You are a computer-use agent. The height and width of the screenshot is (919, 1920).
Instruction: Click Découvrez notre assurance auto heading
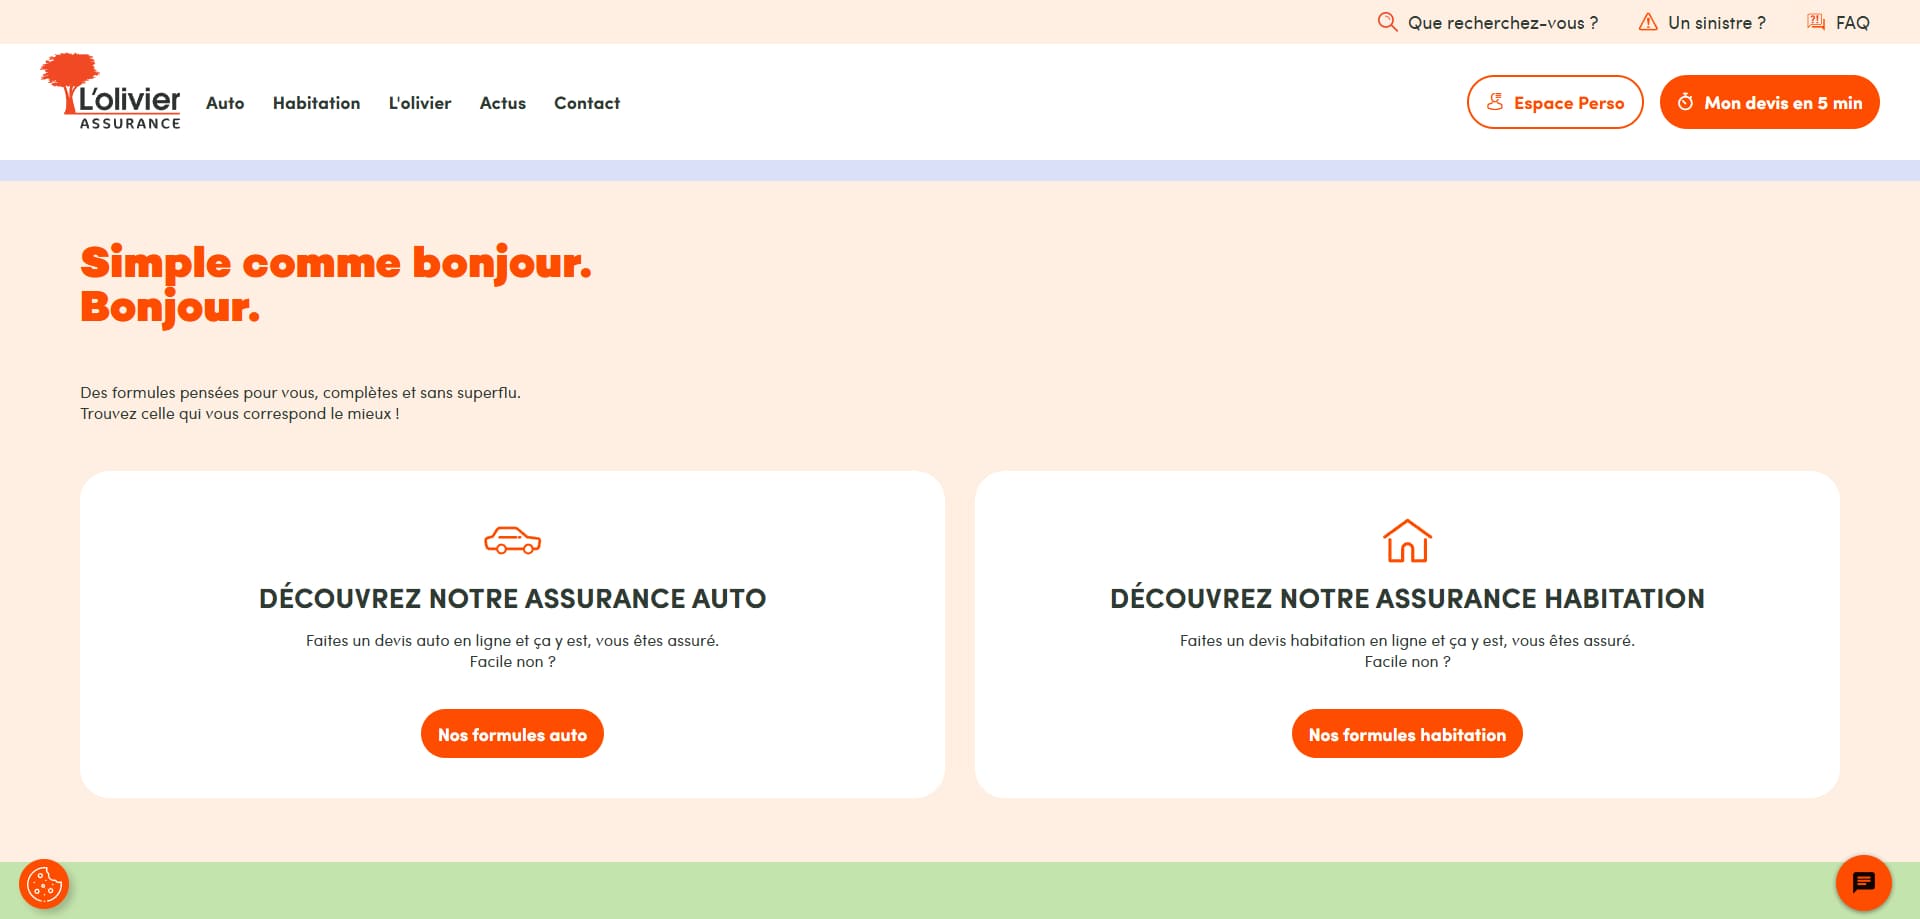point(512,598)
